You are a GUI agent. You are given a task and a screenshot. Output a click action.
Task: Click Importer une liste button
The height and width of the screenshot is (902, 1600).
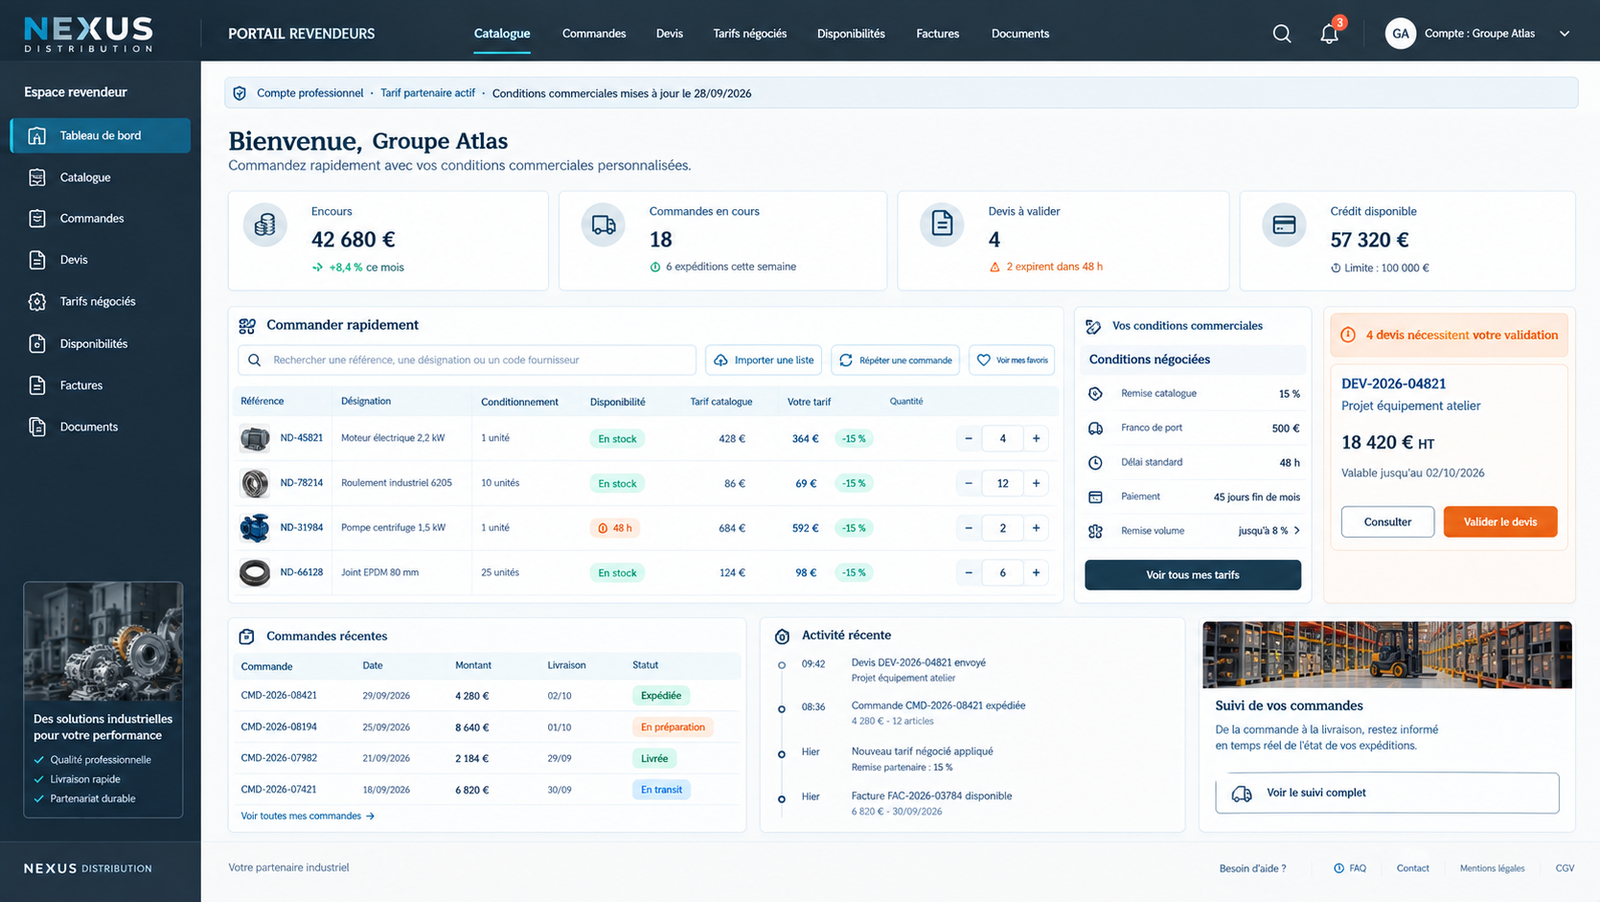[764, 360]
